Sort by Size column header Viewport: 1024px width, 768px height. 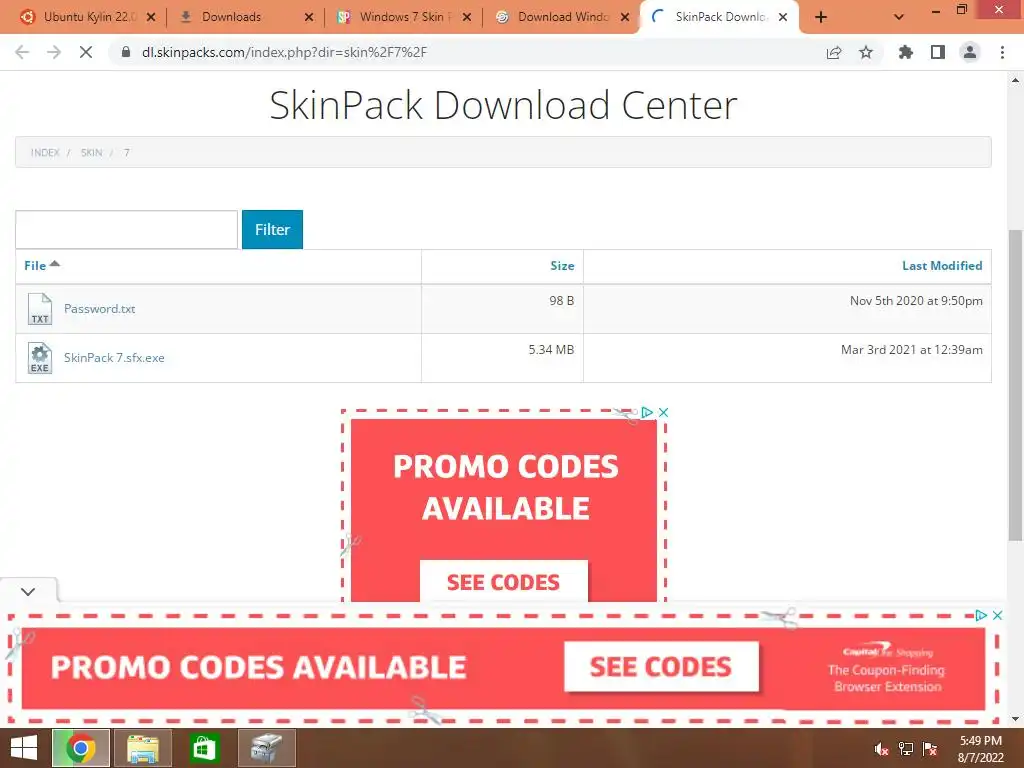562,265
